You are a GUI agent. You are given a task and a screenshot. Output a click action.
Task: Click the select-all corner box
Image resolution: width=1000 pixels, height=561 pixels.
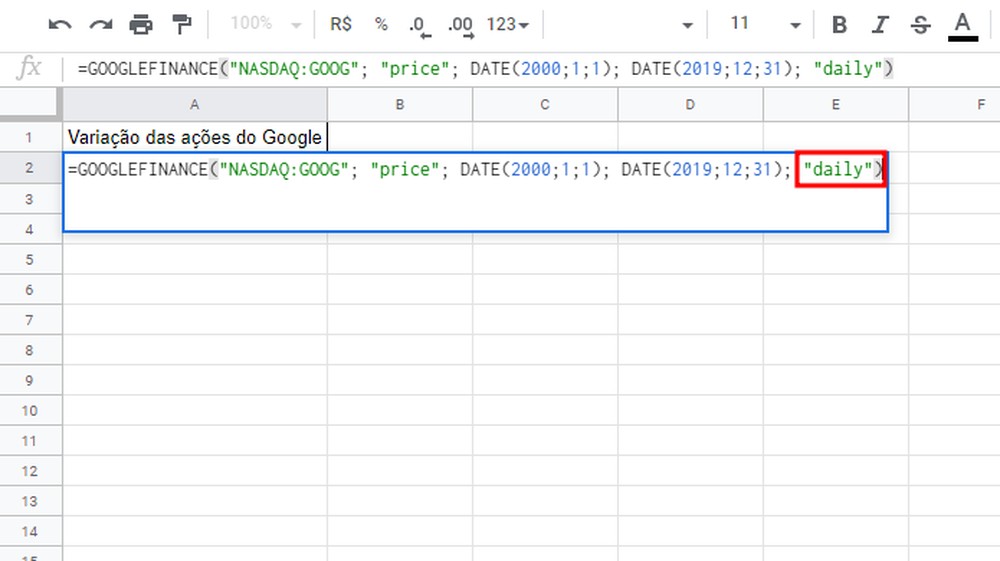click(31, 104)
